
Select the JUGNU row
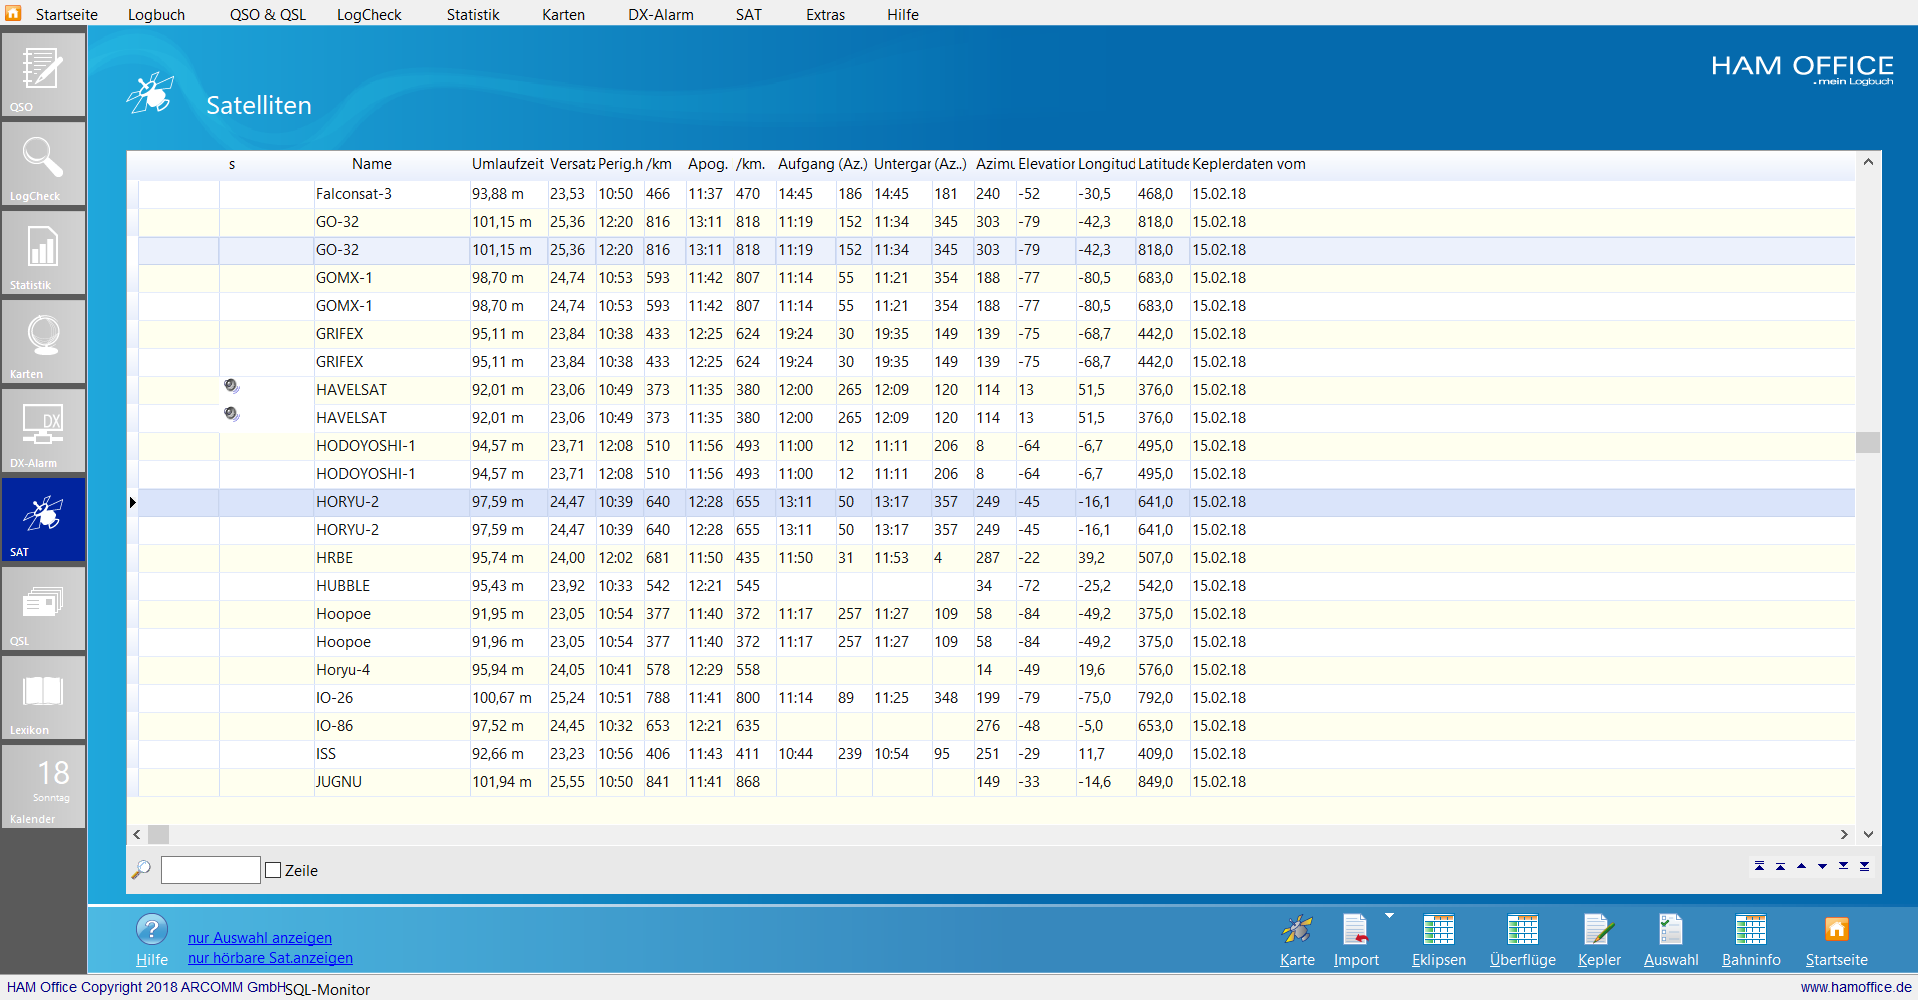point(996,782)
